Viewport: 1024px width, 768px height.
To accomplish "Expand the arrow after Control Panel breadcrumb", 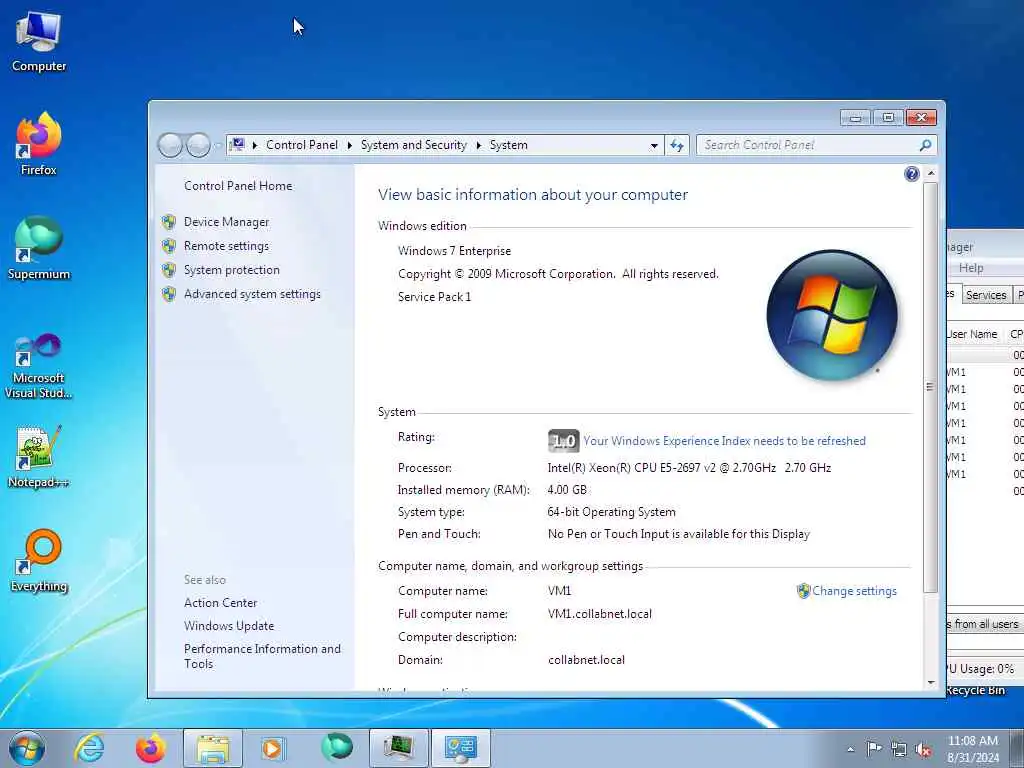I will [x=349, y=145].
